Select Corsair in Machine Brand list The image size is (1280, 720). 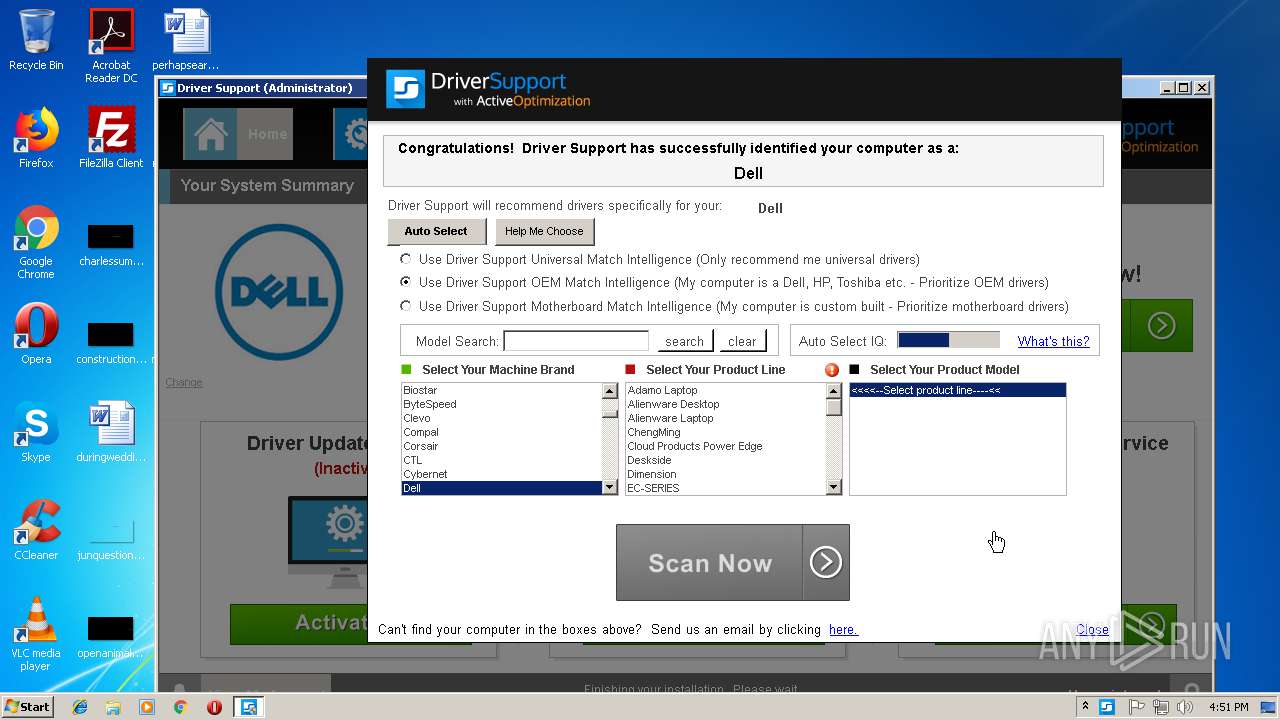click(500, 446)
